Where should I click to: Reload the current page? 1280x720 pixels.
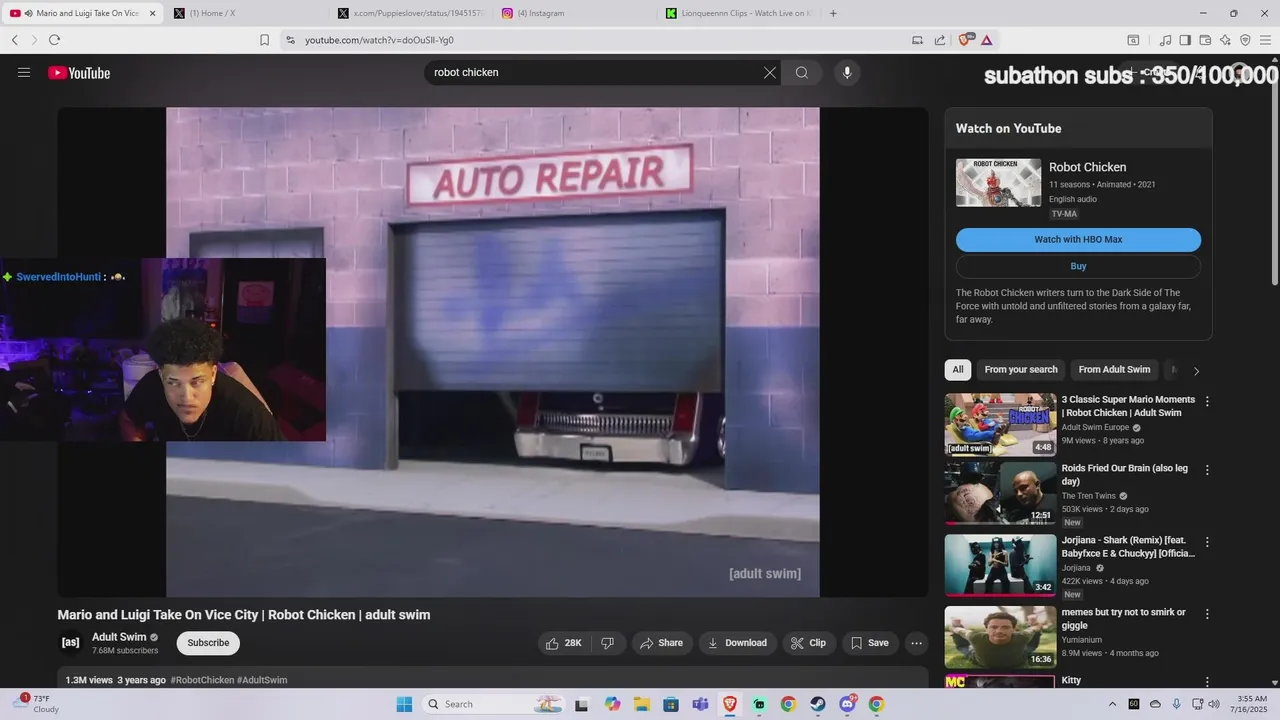(54, 40)
